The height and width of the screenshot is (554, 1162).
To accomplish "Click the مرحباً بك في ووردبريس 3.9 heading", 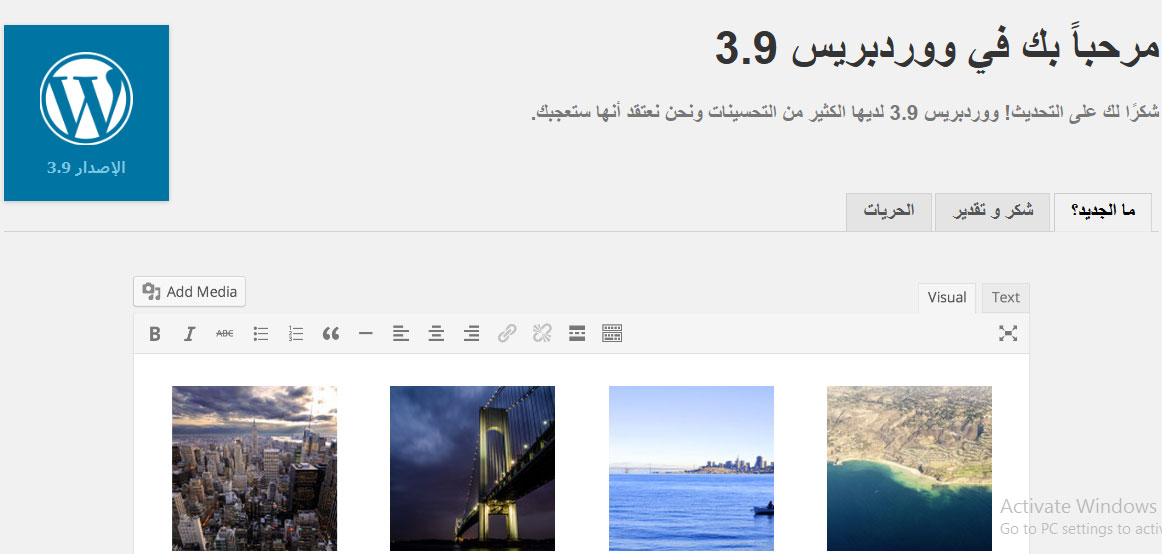I will [x=938, y=49].
